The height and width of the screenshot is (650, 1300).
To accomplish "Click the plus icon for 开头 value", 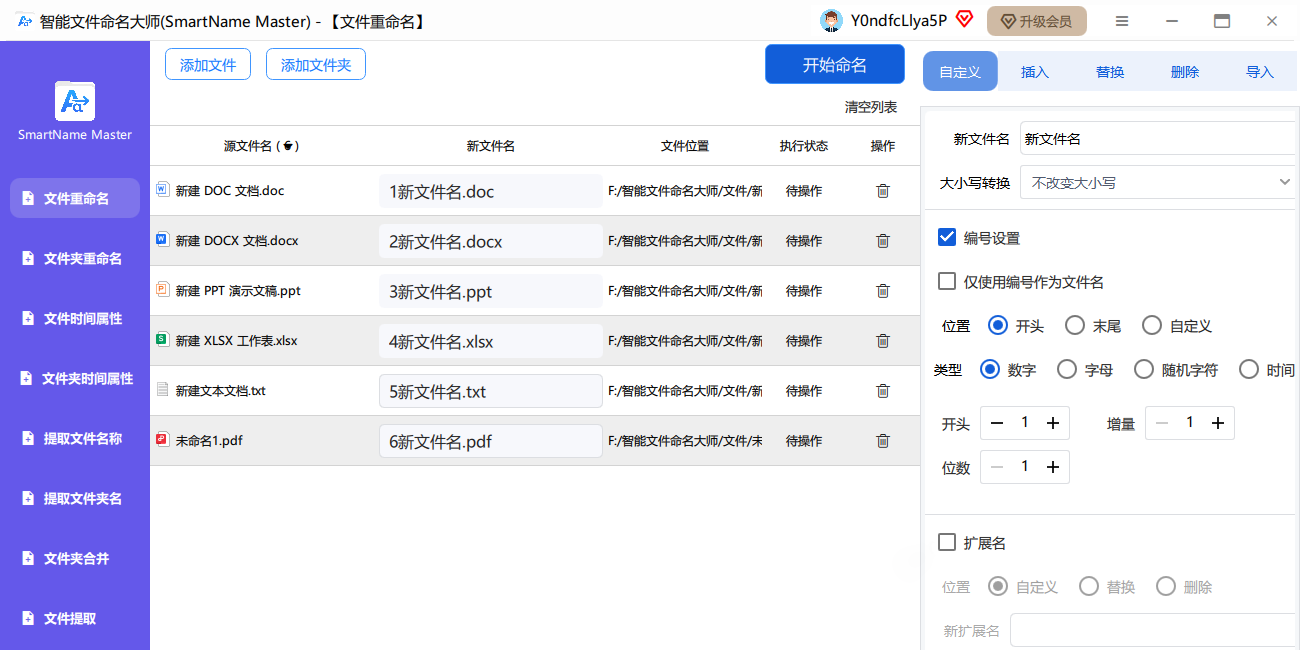I will click(1052, 423).
